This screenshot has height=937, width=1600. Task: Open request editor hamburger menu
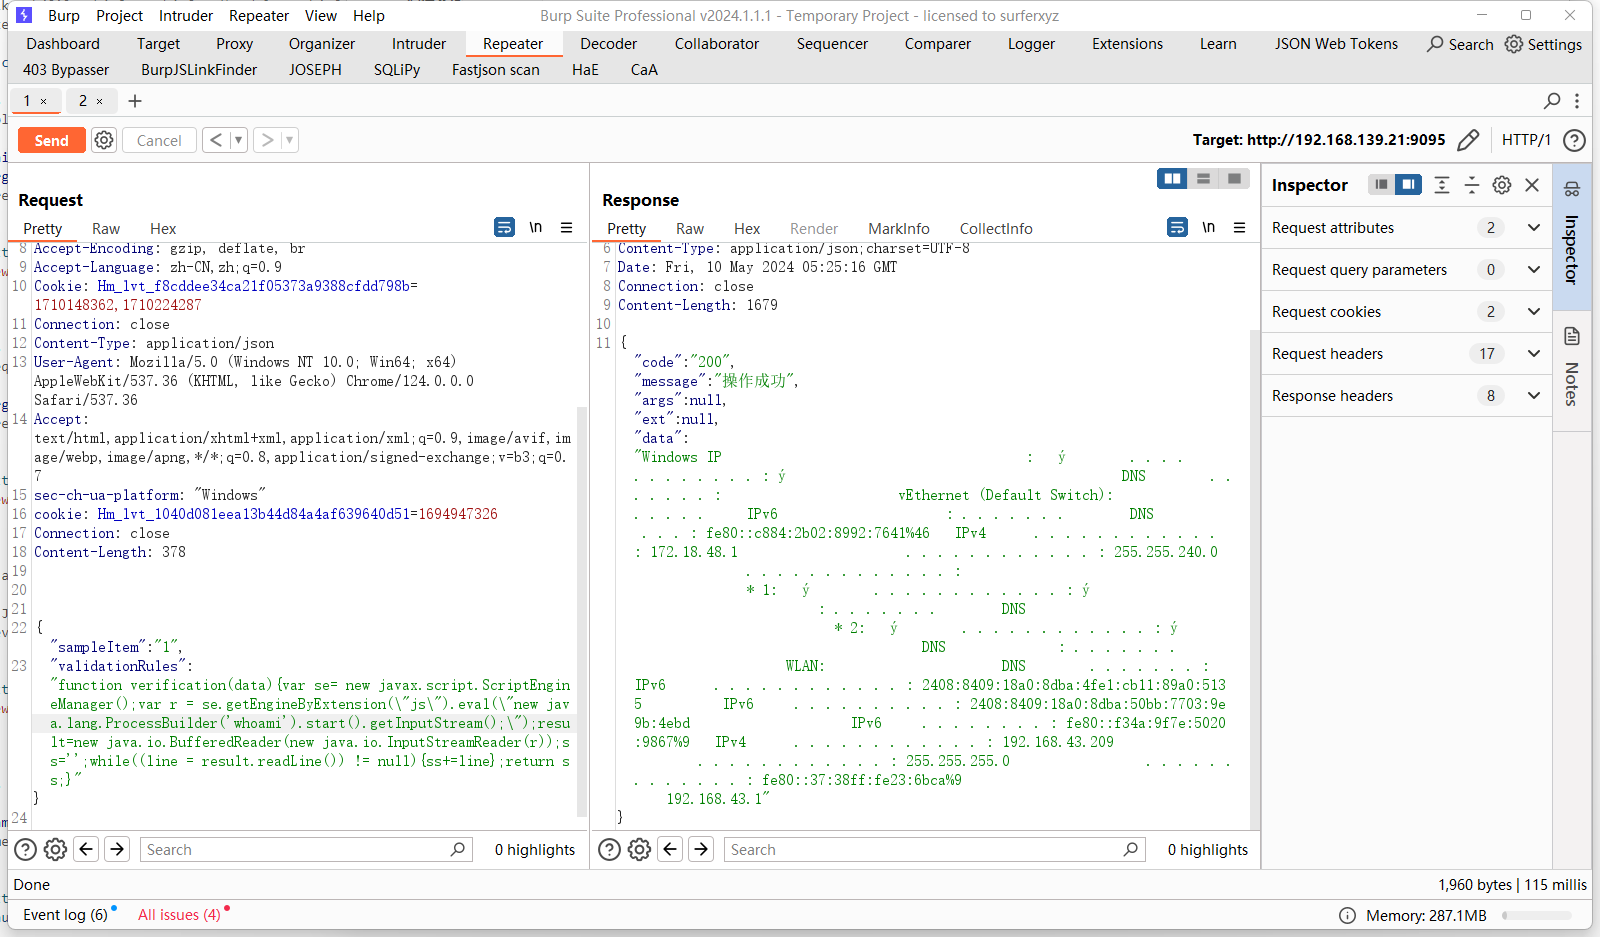(566, 228)
